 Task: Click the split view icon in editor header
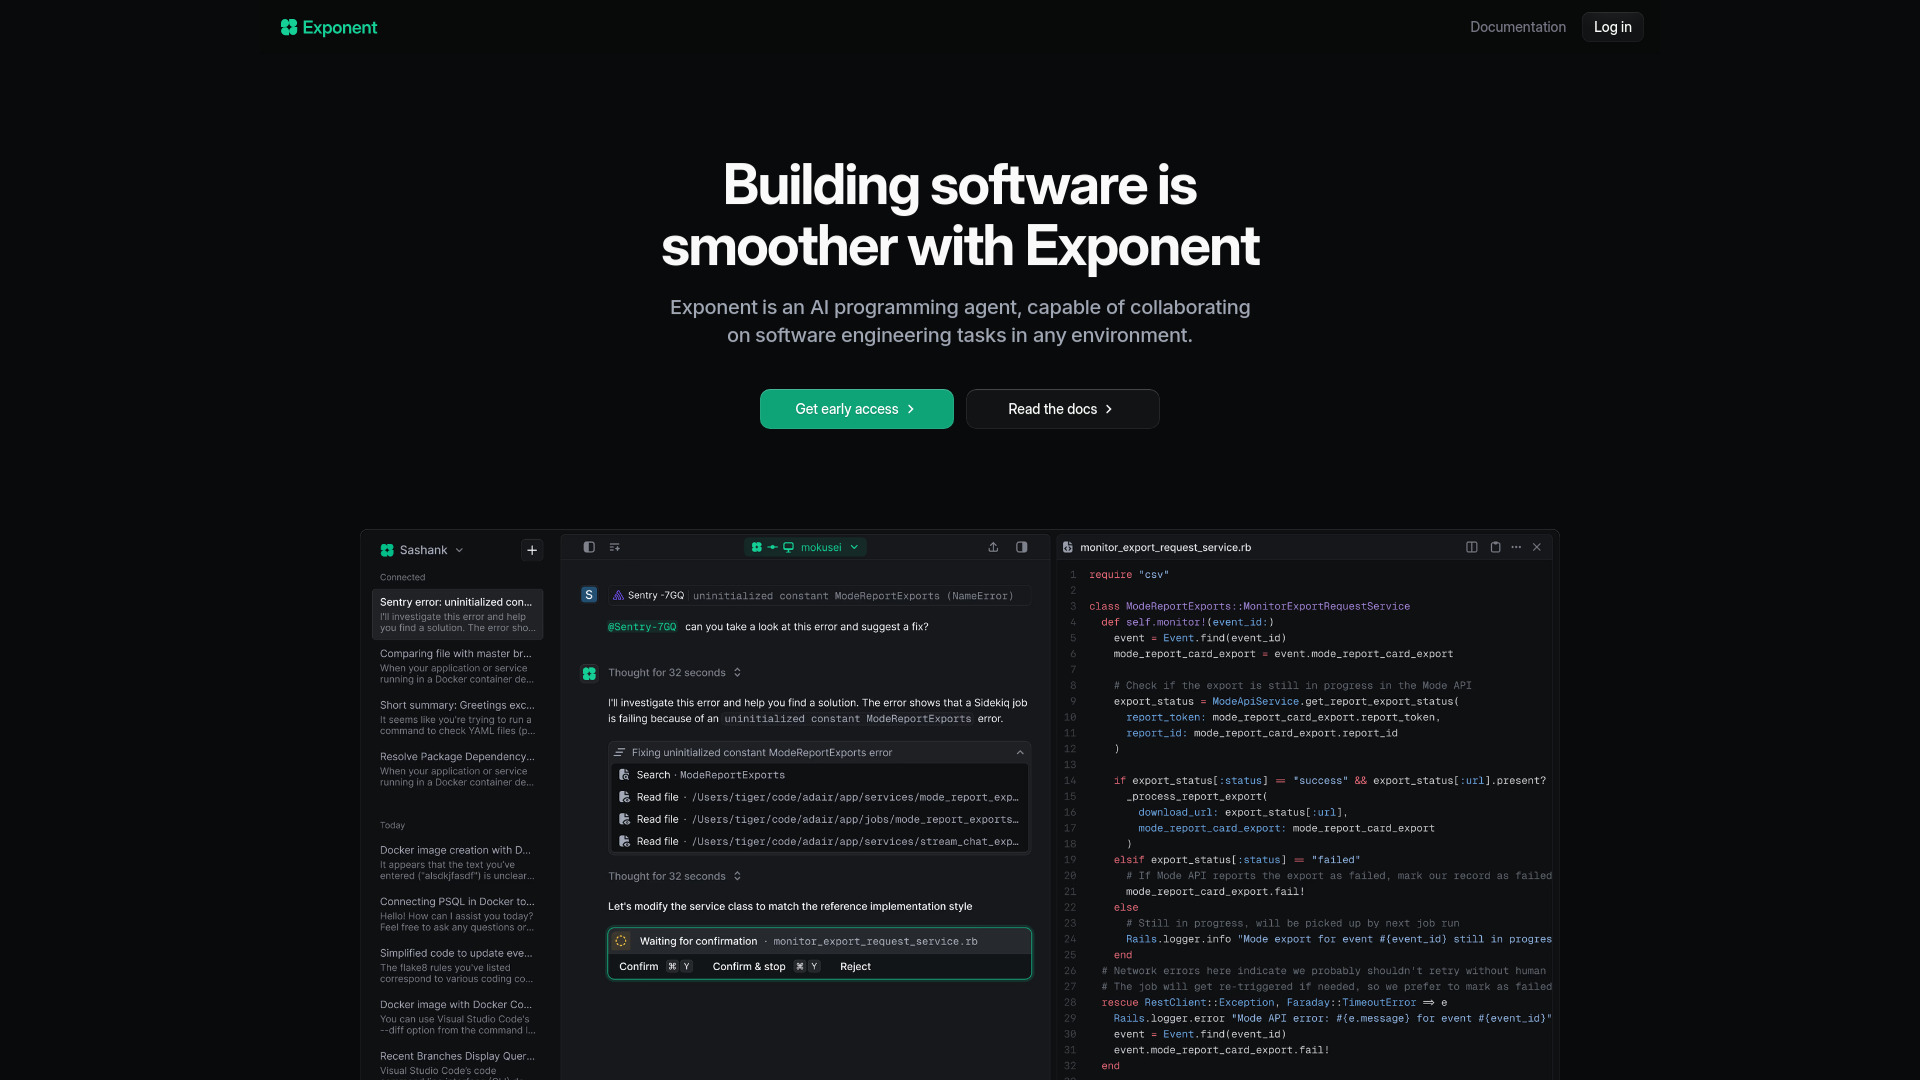[x=1472, y=547]
